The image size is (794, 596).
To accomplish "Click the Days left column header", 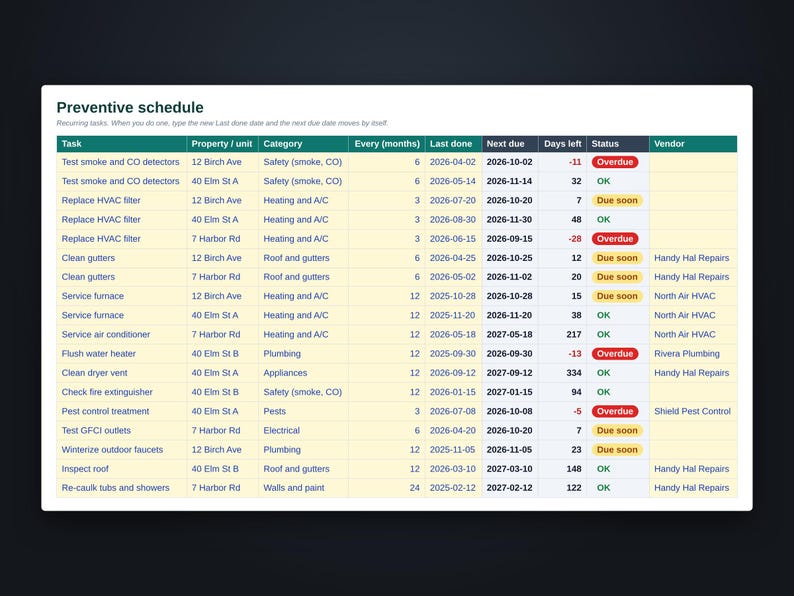I will [562, 144].
